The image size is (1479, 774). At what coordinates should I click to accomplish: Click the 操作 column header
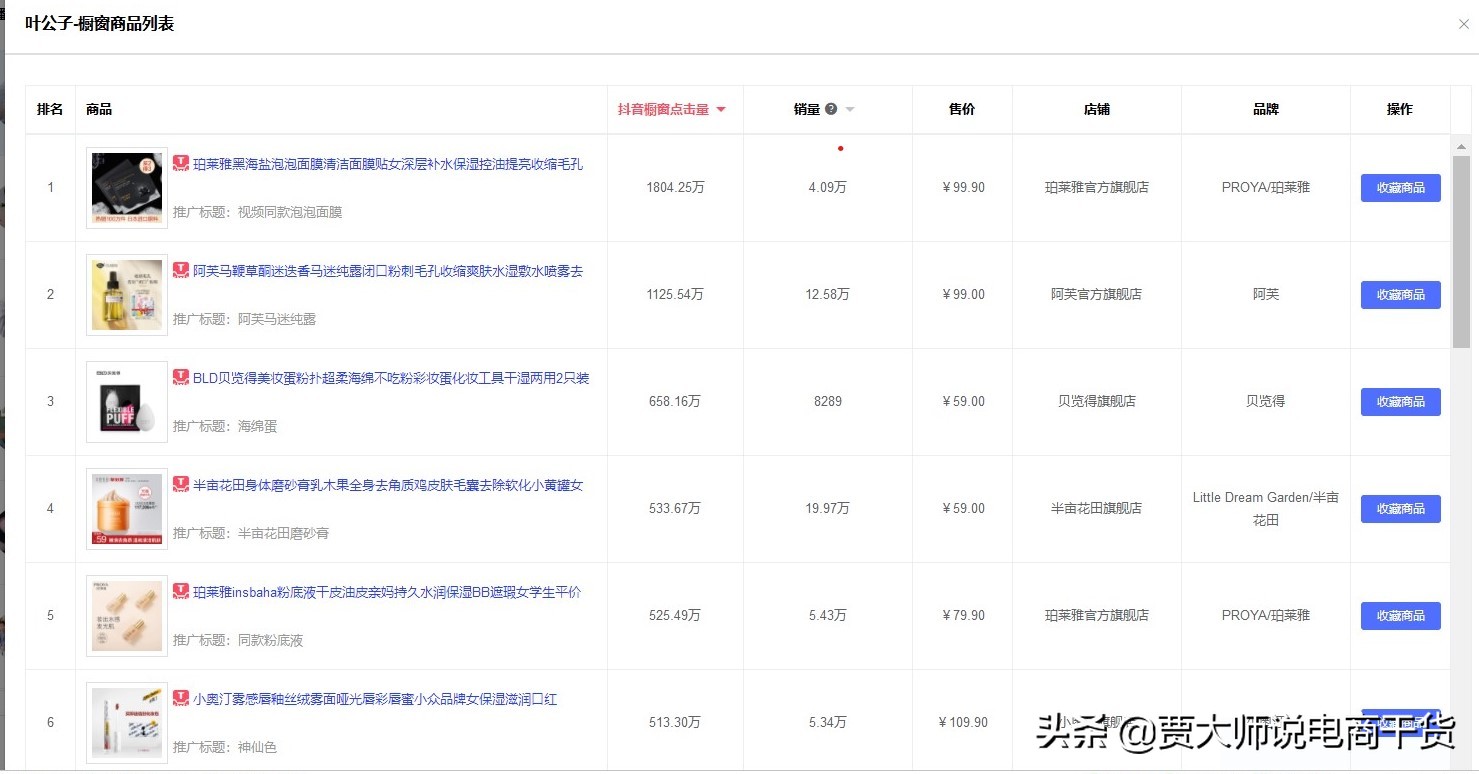coord(1400,110)
